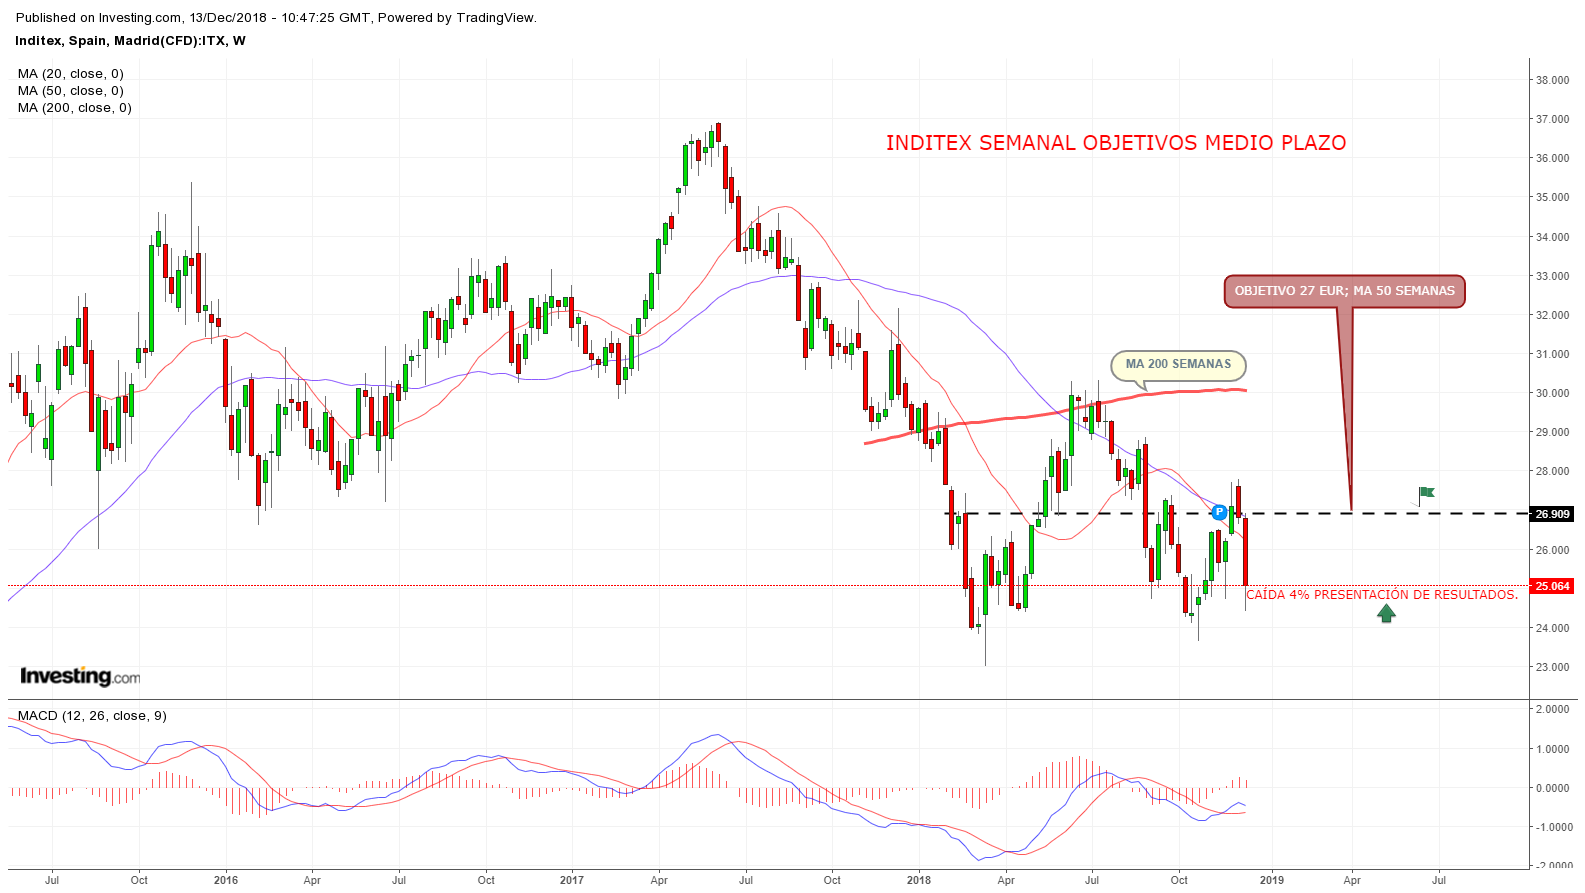The height and width of the screenshot is (893, 1585).
Task: Select the INDITEX SEMANAL OBJETIVOS MEDIO PLAZO title text
Action: click(1116, 143)
